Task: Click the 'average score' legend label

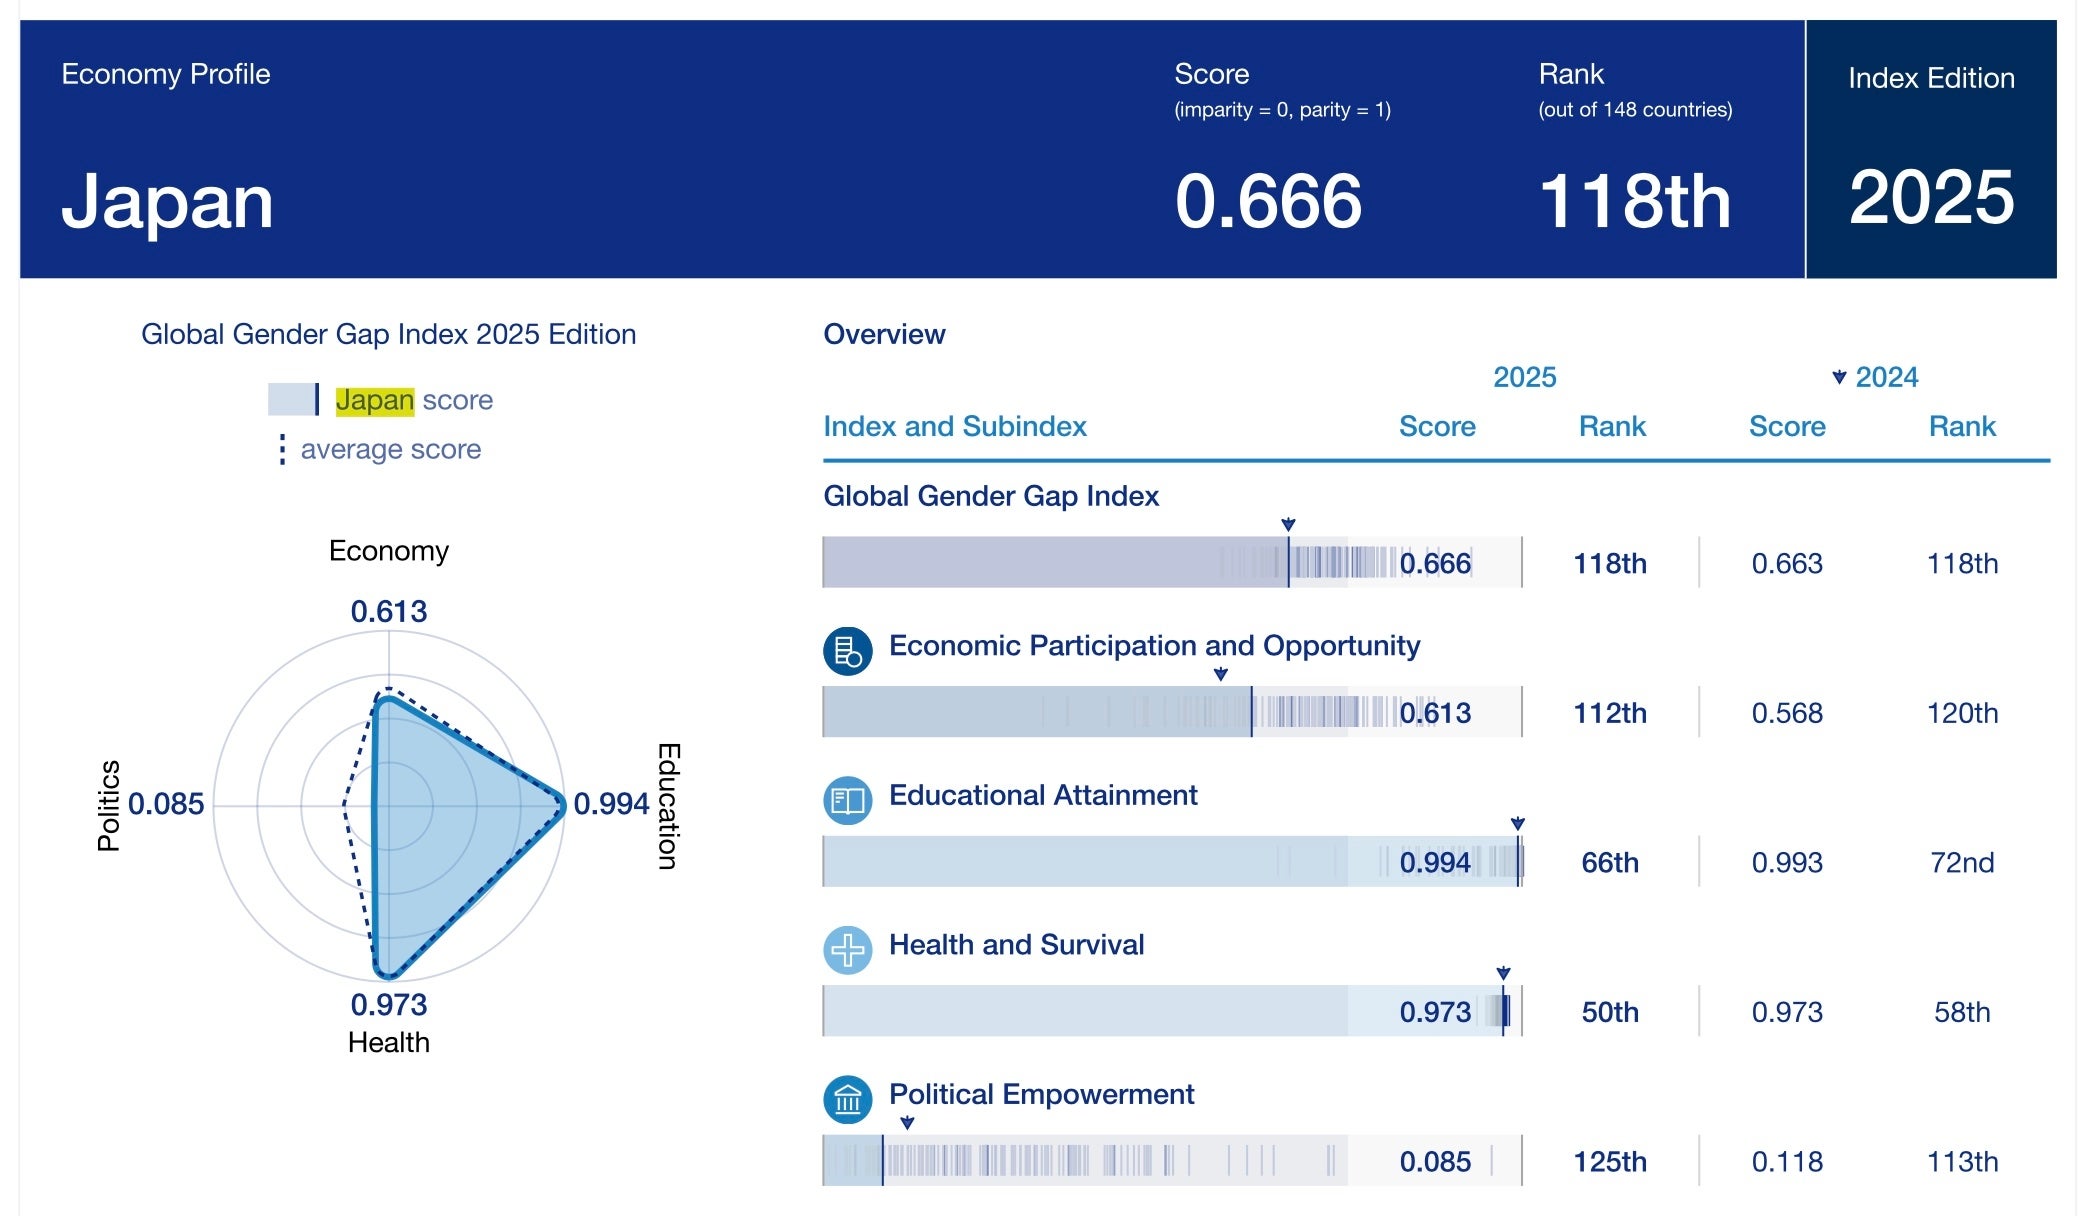Action: pos(391,449)
